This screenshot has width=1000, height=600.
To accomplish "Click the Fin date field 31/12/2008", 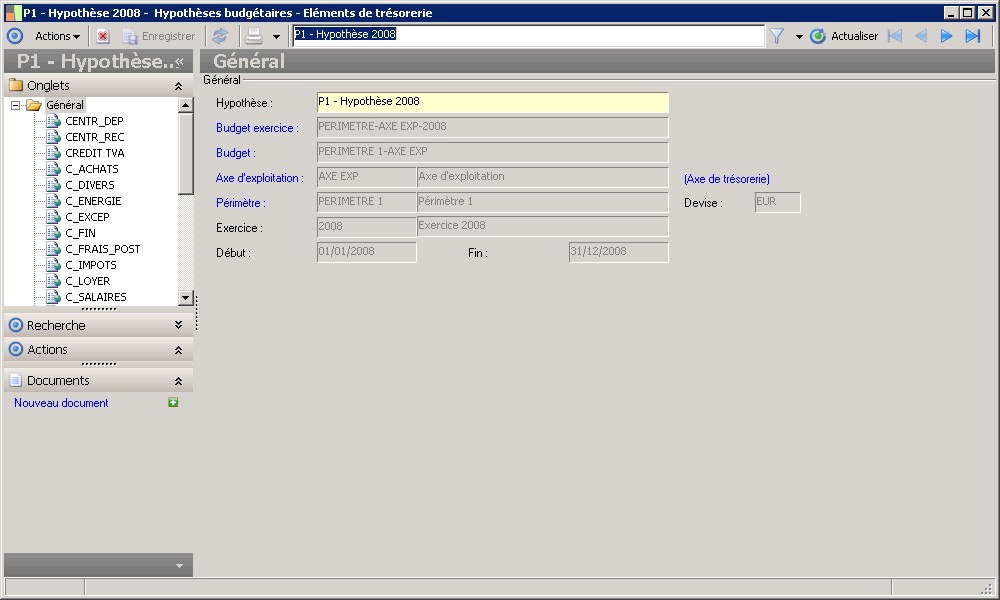I will [619, 252].
